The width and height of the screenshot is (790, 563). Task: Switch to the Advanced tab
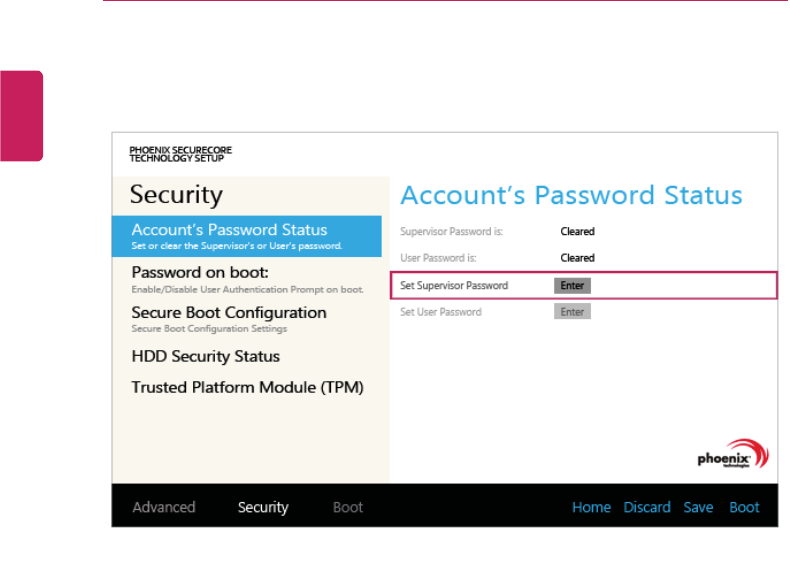(164, 507)
